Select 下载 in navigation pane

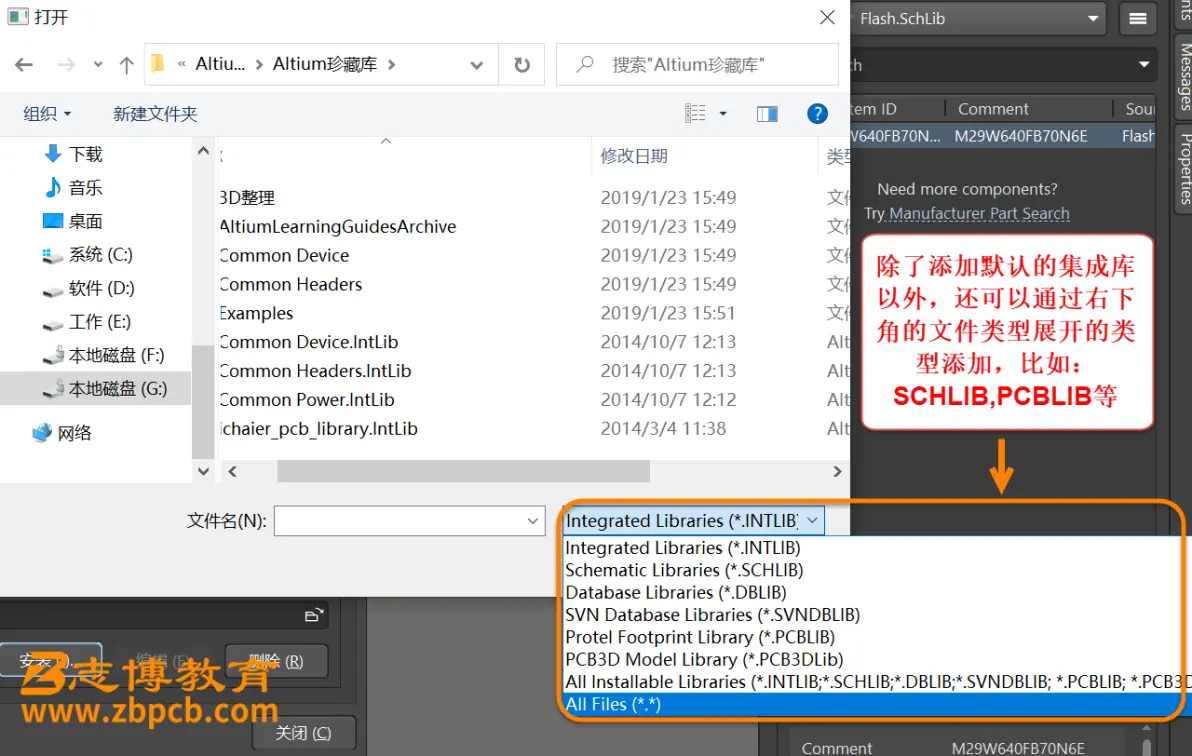point(85,154)
